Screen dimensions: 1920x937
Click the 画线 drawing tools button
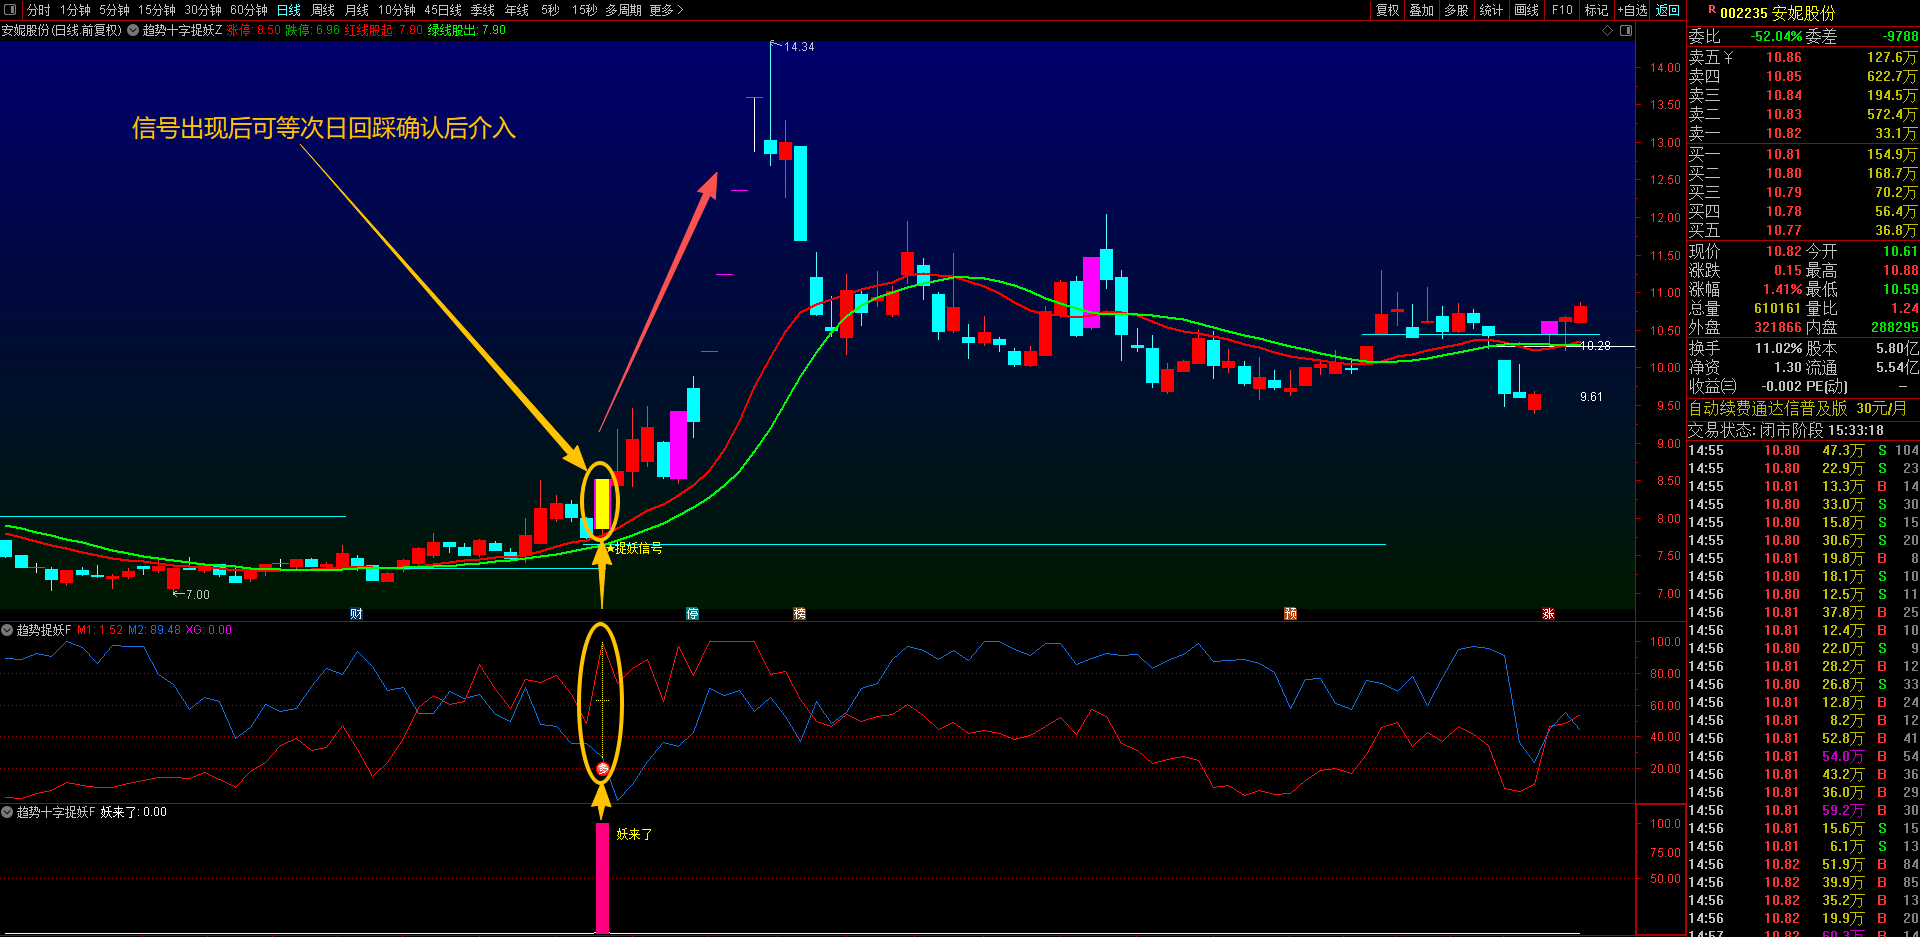tap(1526, 10)
